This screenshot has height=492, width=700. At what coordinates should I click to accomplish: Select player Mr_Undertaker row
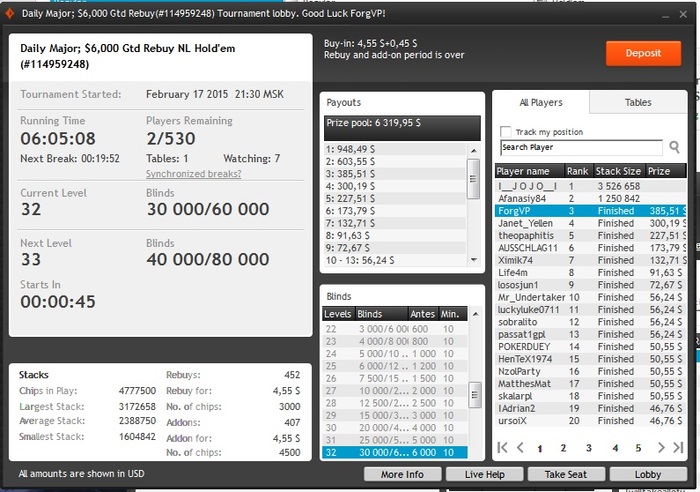tap(590, 297)
